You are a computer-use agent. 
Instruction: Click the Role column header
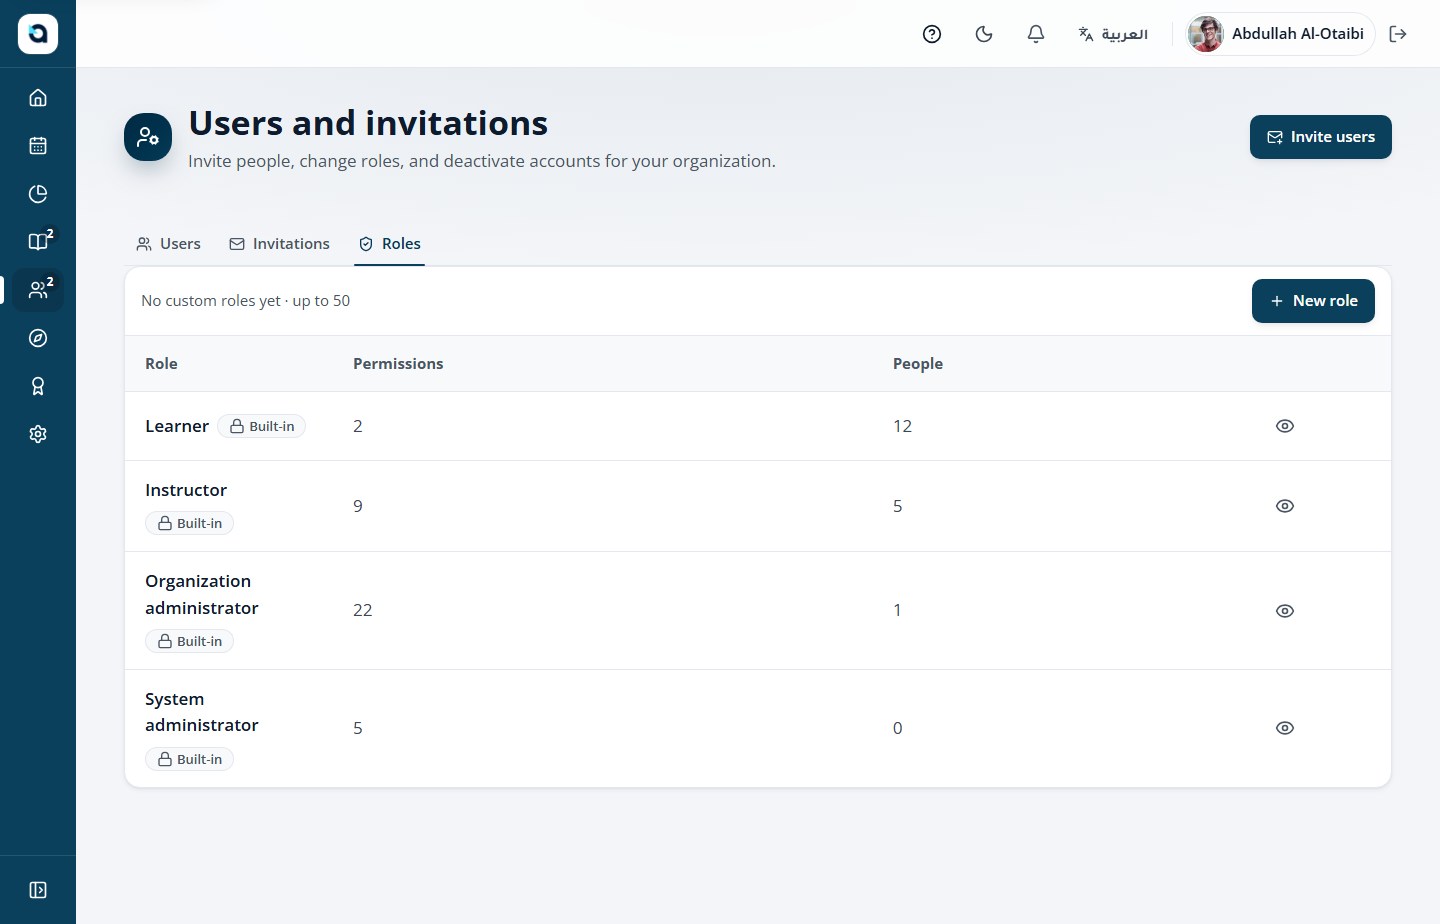pos(161,364)
